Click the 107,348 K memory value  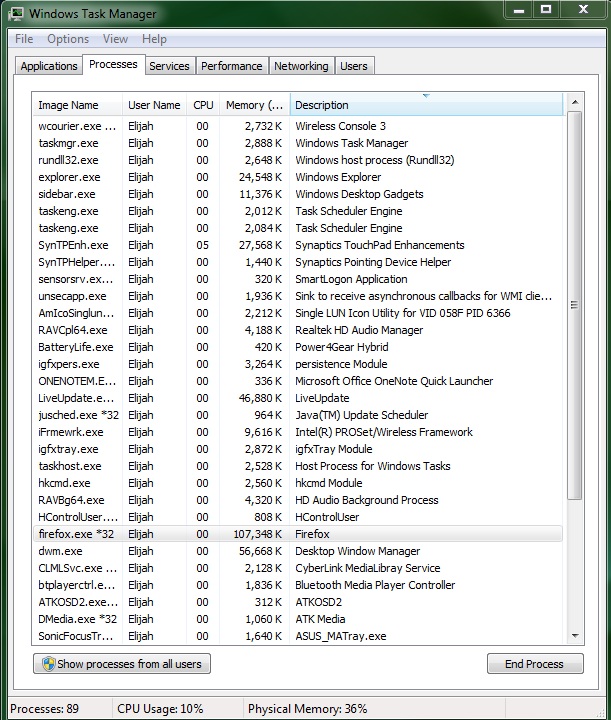tap(258, 534)
